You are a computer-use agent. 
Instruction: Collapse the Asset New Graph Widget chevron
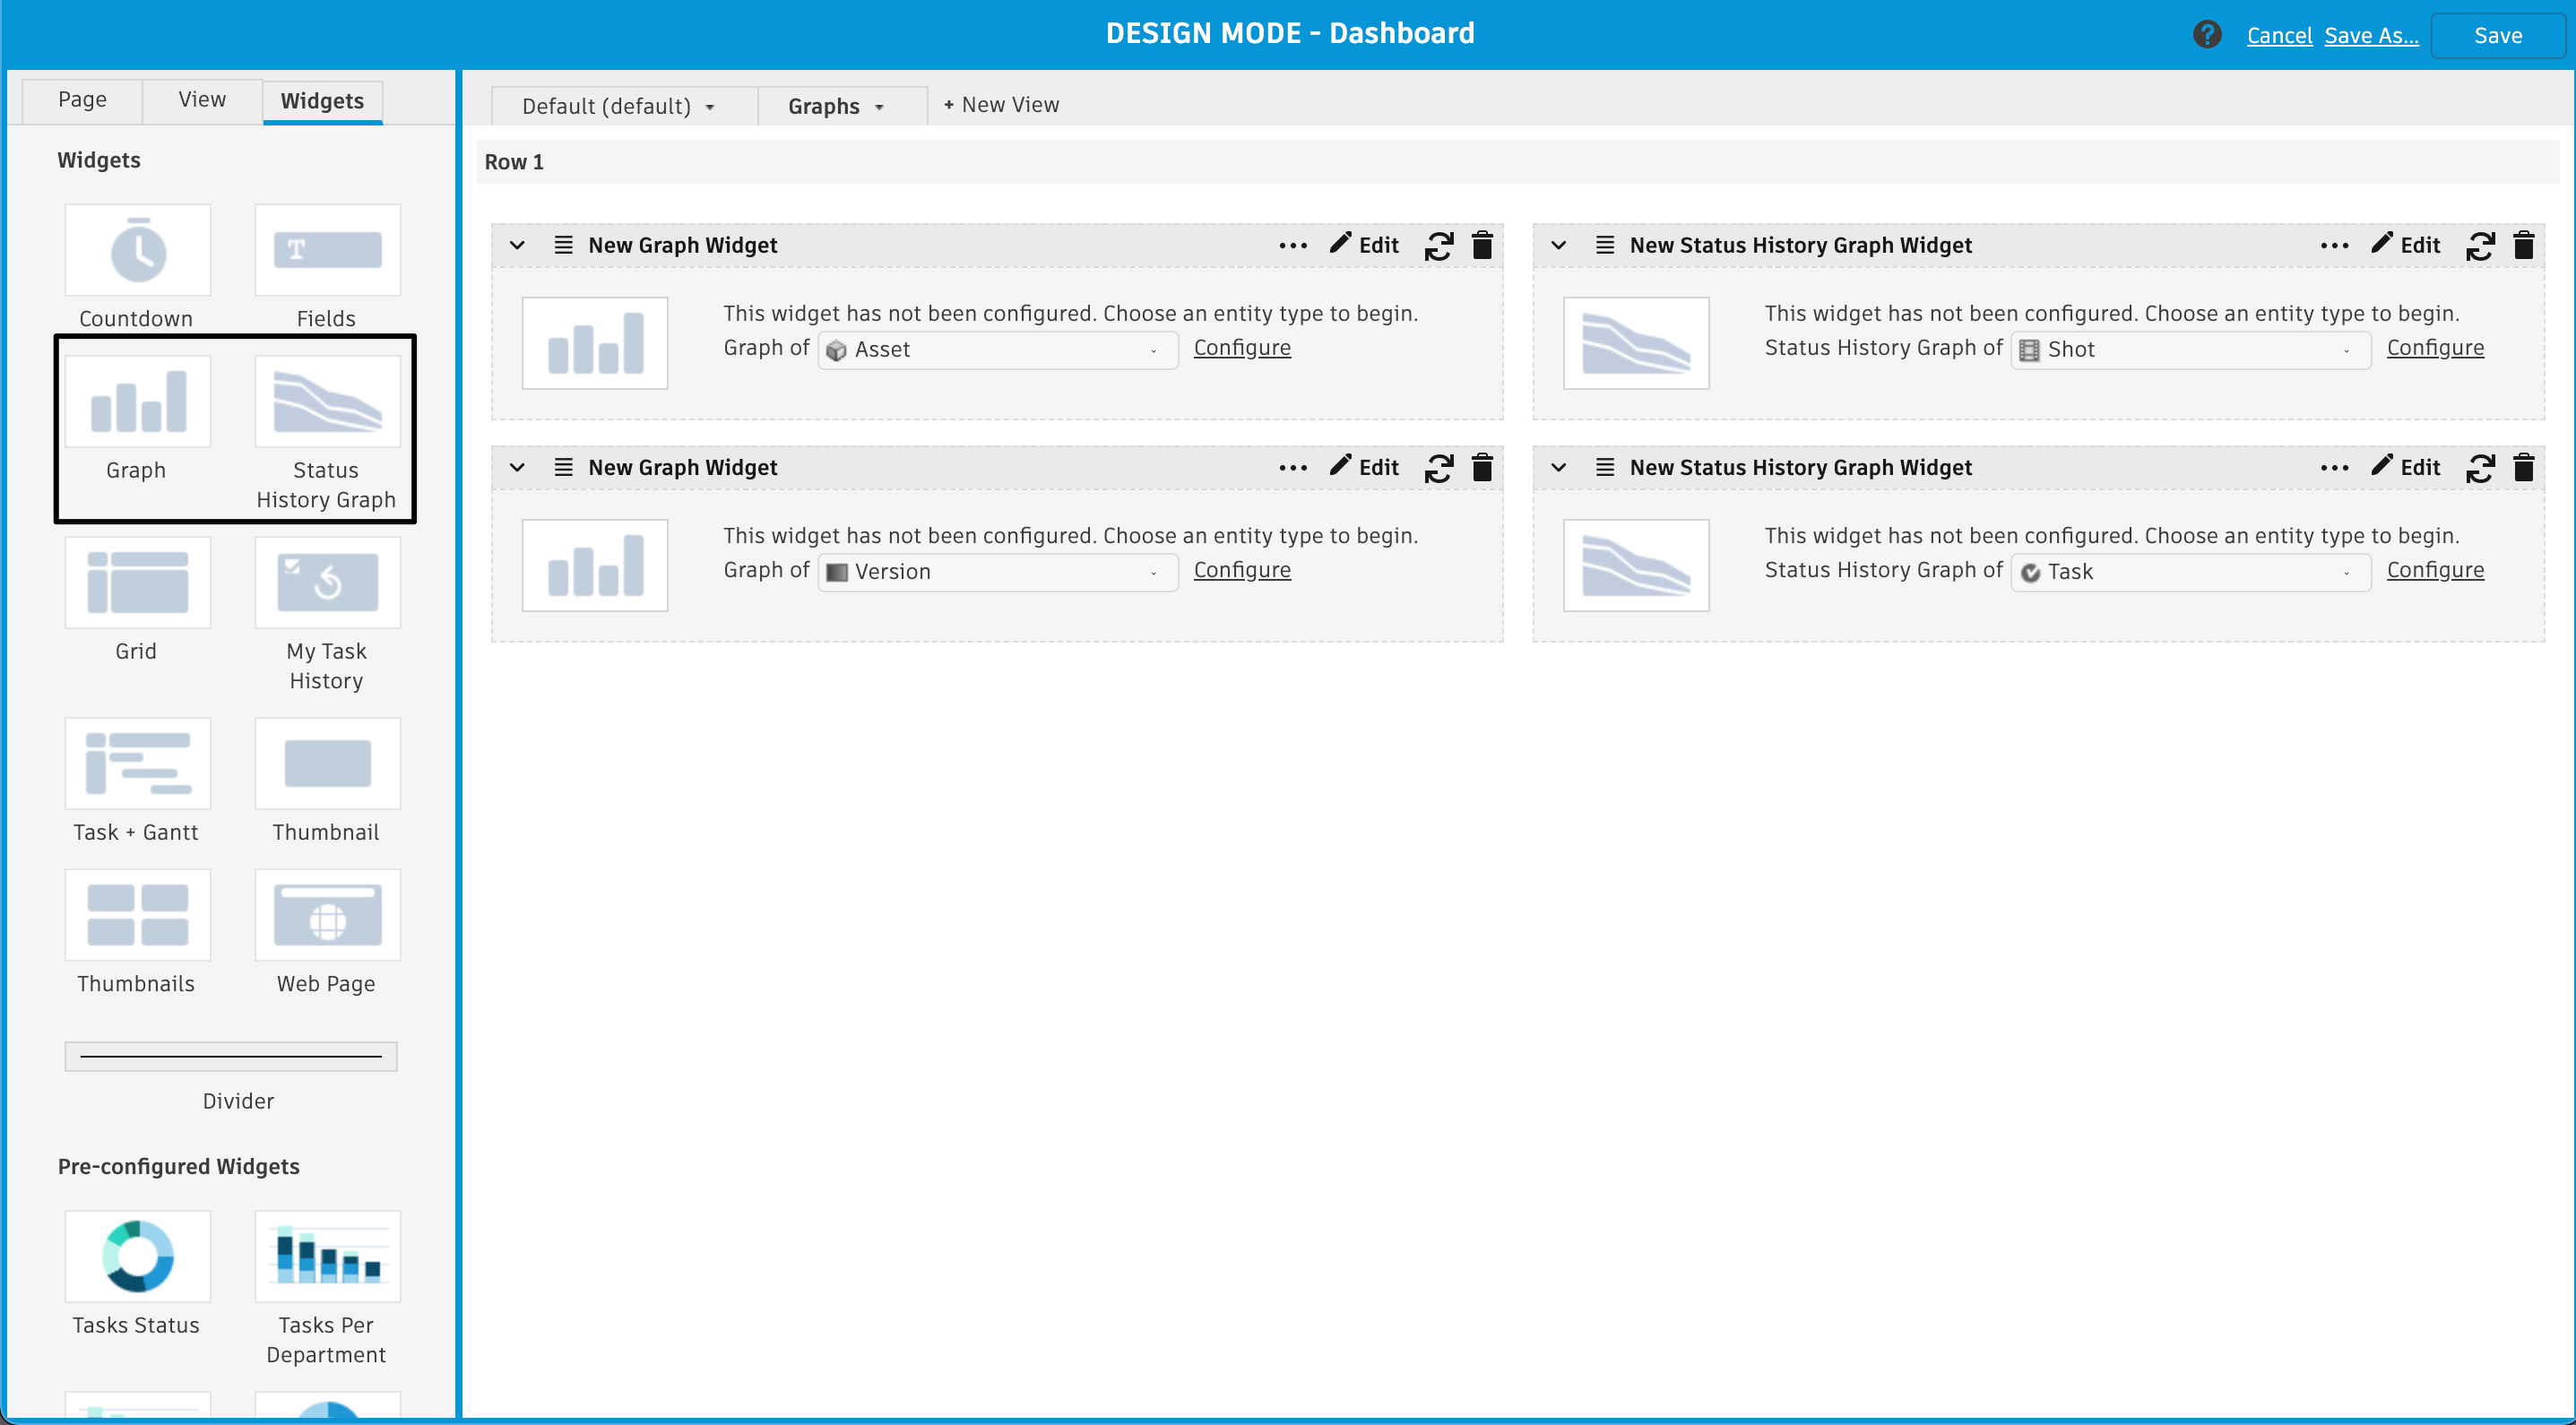point(517,245)
